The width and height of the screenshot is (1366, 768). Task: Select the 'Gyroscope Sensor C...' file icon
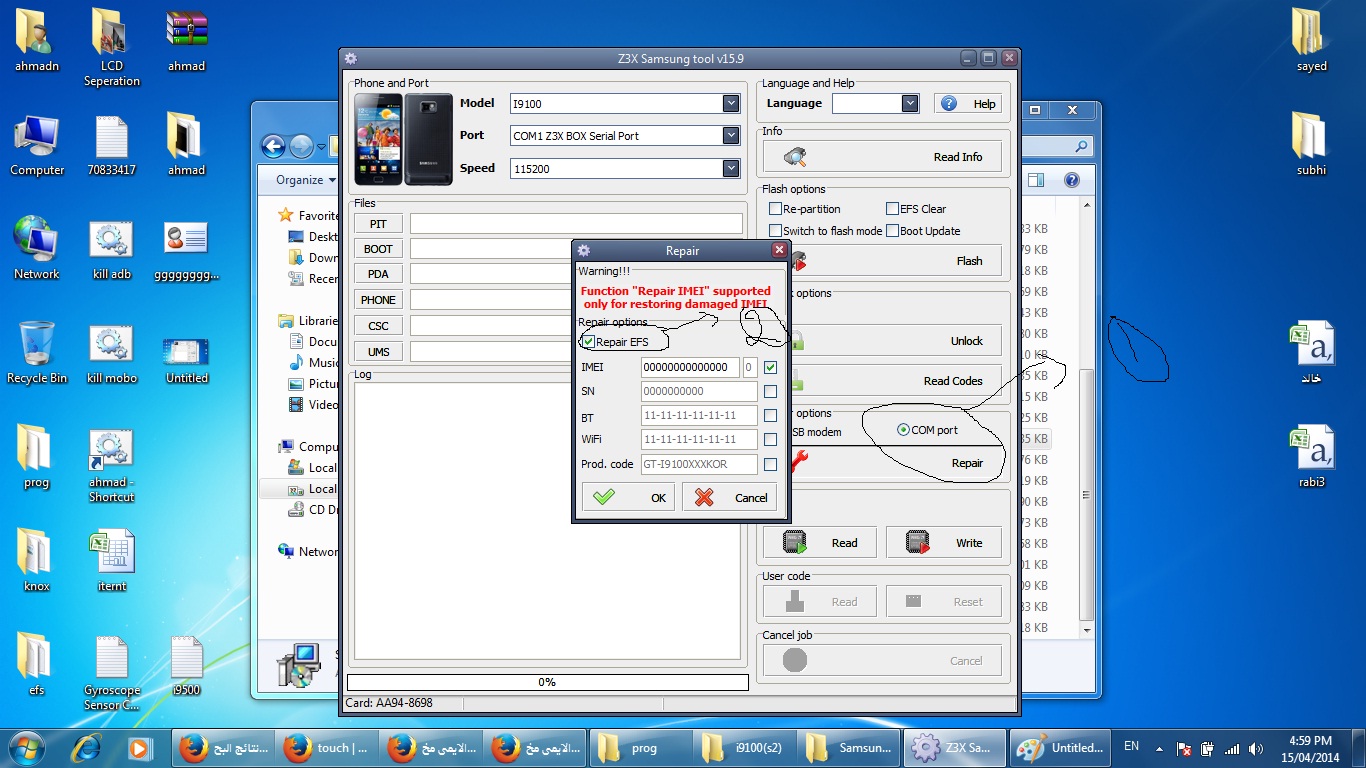pos(112,673)
